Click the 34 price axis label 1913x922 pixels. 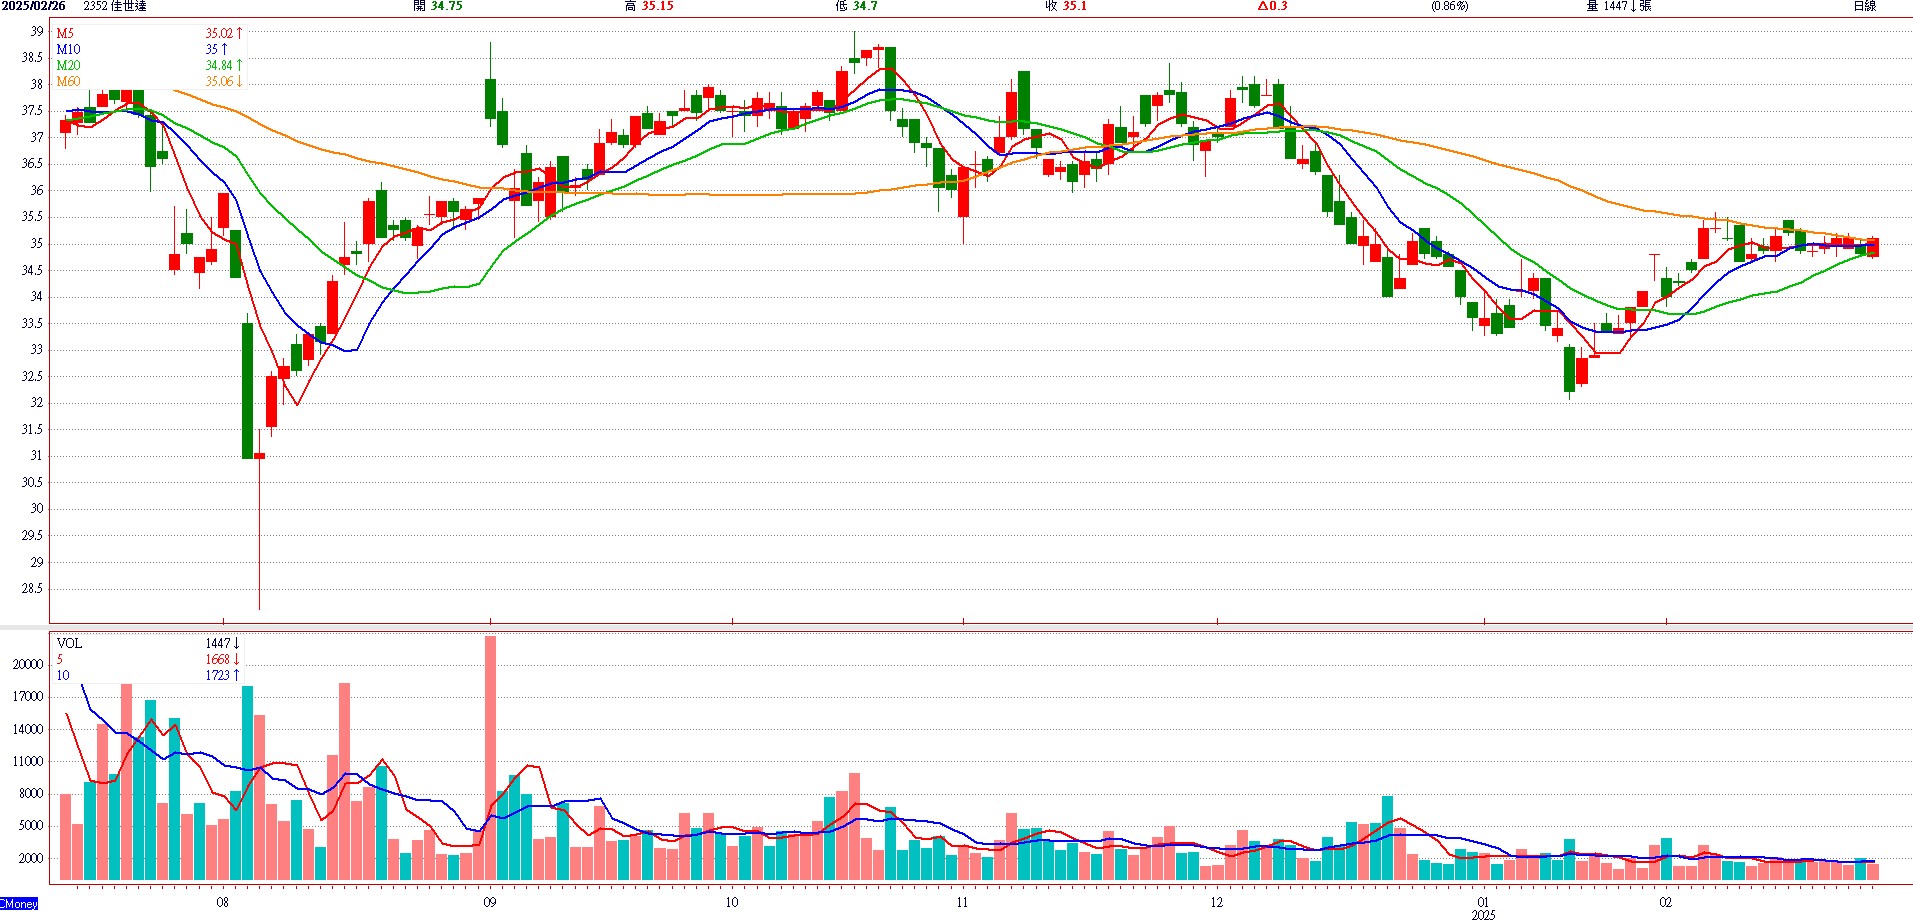(37, 296)
